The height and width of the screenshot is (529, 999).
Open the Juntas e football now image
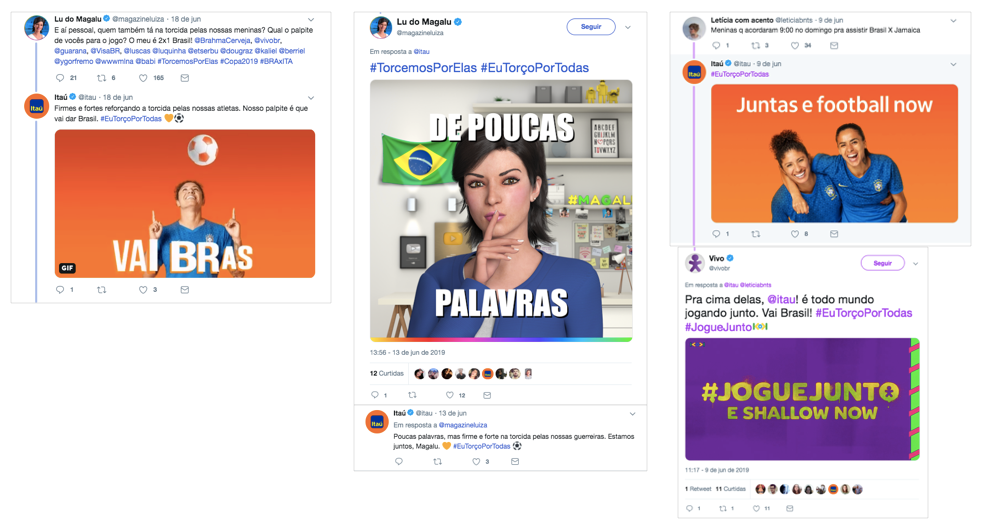834,154
